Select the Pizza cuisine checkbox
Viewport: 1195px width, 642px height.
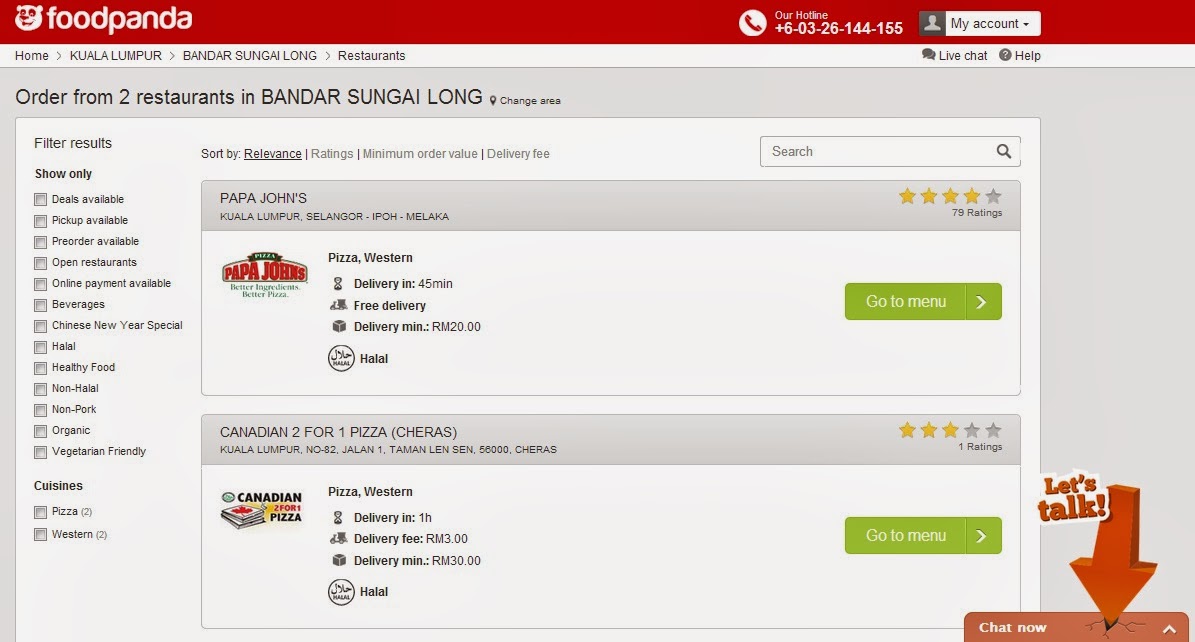click(x=40, y=512)
